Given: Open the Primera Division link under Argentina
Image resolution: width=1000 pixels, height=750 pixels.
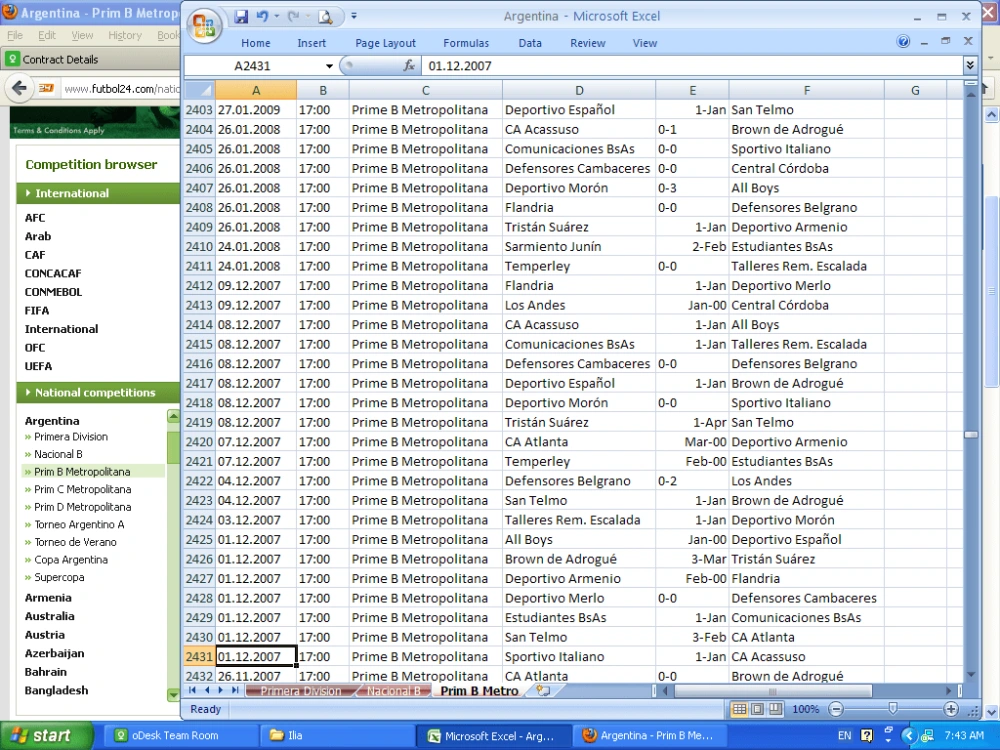Looking at the screenshot, I should [71, 437].
